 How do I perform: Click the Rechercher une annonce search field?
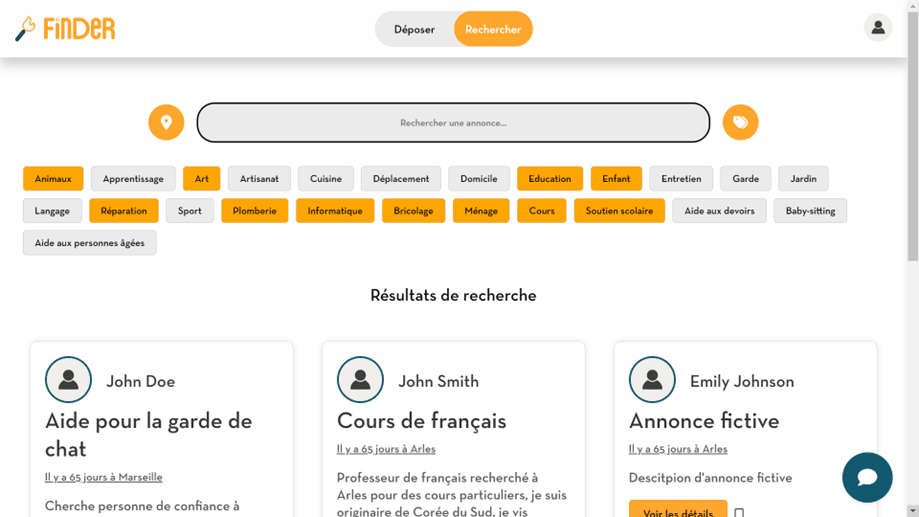(x=453, y=123)
